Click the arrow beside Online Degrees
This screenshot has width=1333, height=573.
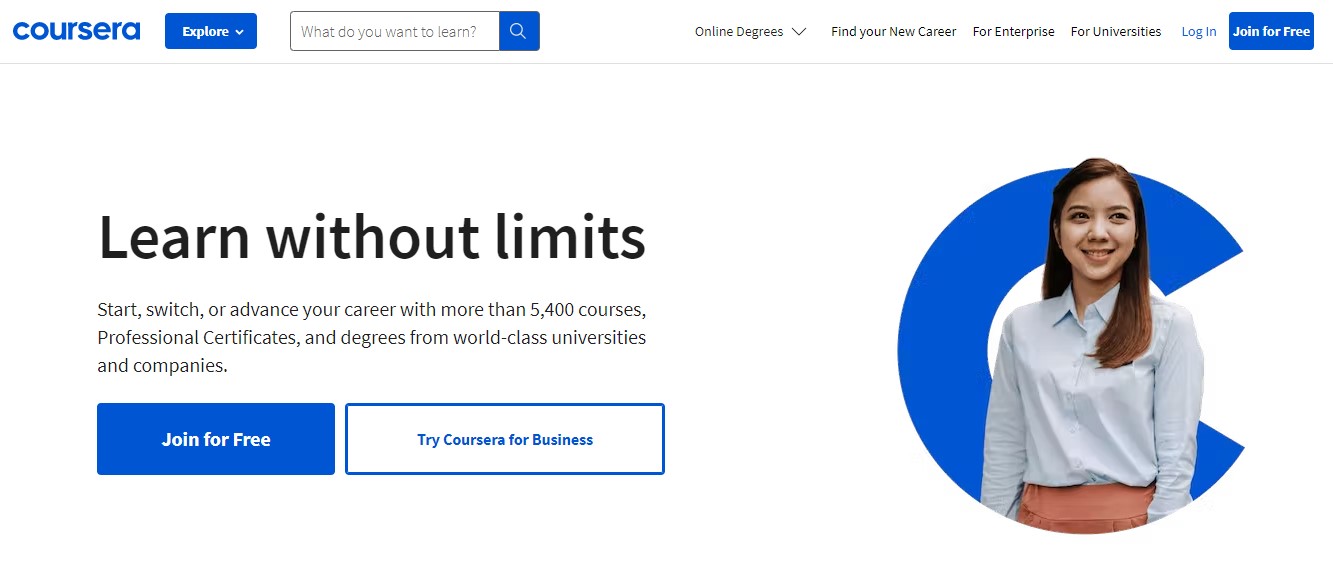tap(799, 32)
